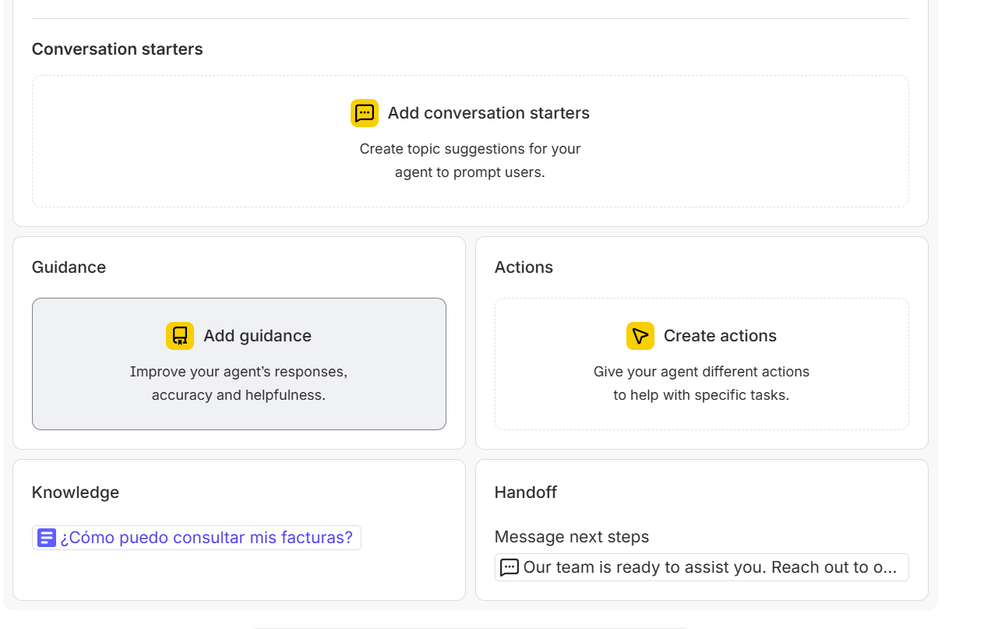Click "Create topic suggestions for your agent" description
This screenshot has width=998, height=629.
click(x=470, y=149)
